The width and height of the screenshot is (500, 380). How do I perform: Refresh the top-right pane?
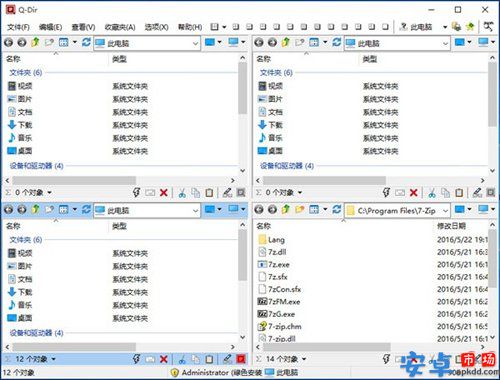337,42
